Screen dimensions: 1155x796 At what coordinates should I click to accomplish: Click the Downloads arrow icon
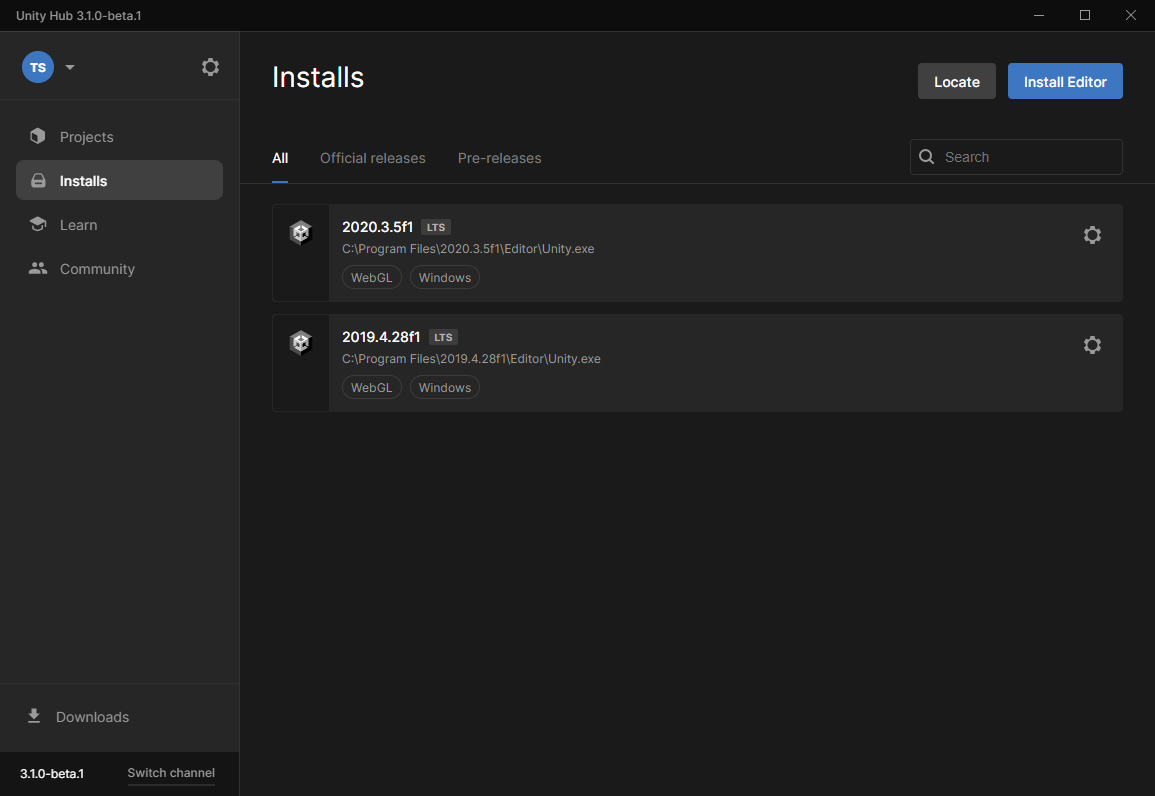[x=34, y=716]
